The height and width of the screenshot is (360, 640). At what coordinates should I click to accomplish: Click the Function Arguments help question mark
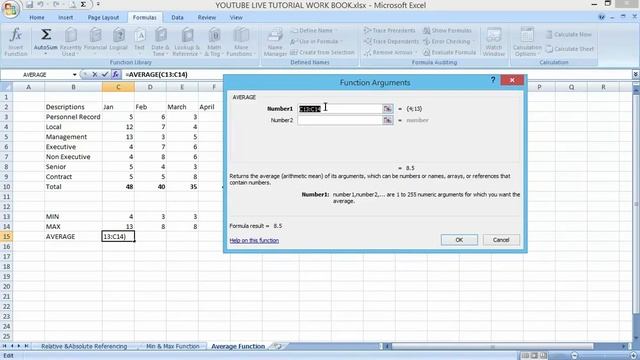[x=493, y=80]
